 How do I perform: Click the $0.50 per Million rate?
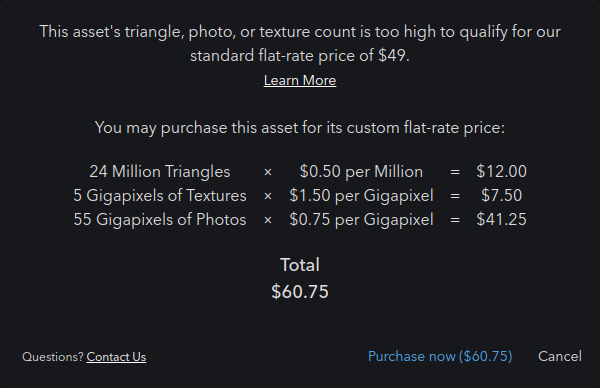[361, 171]
